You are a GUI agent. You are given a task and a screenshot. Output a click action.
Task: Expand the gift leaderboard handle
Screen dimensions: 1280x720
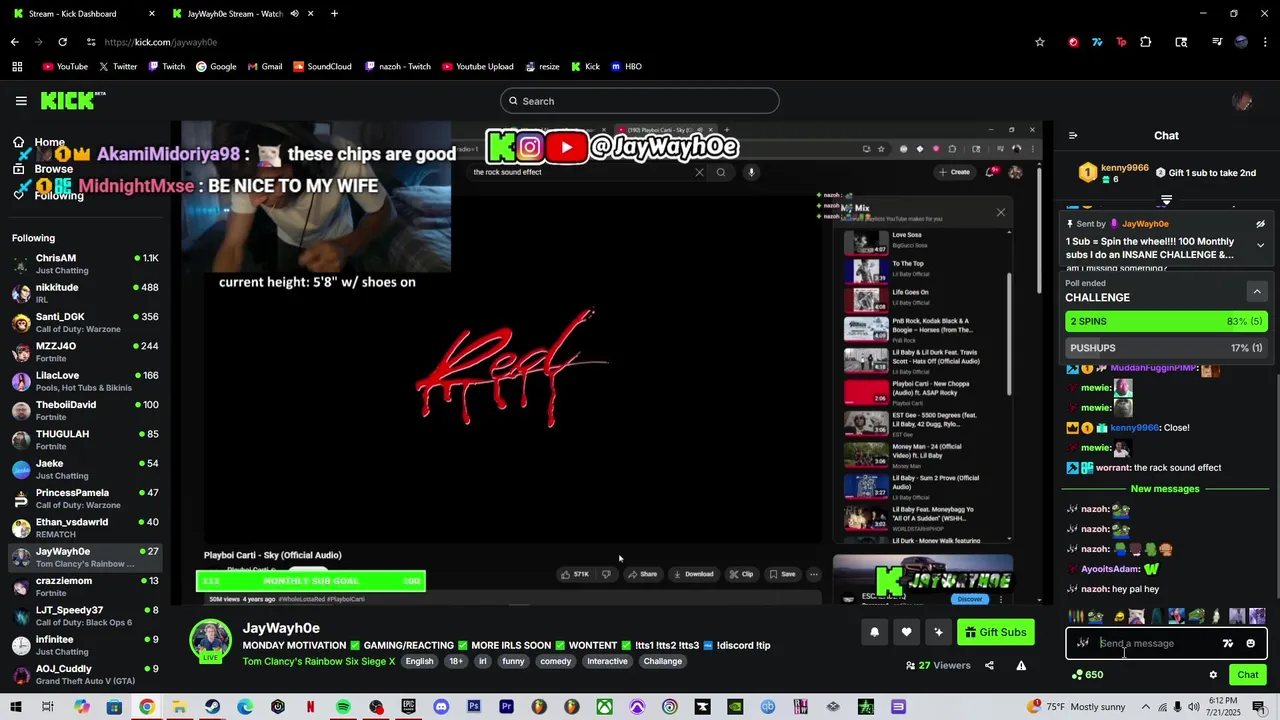[1166, 201]
